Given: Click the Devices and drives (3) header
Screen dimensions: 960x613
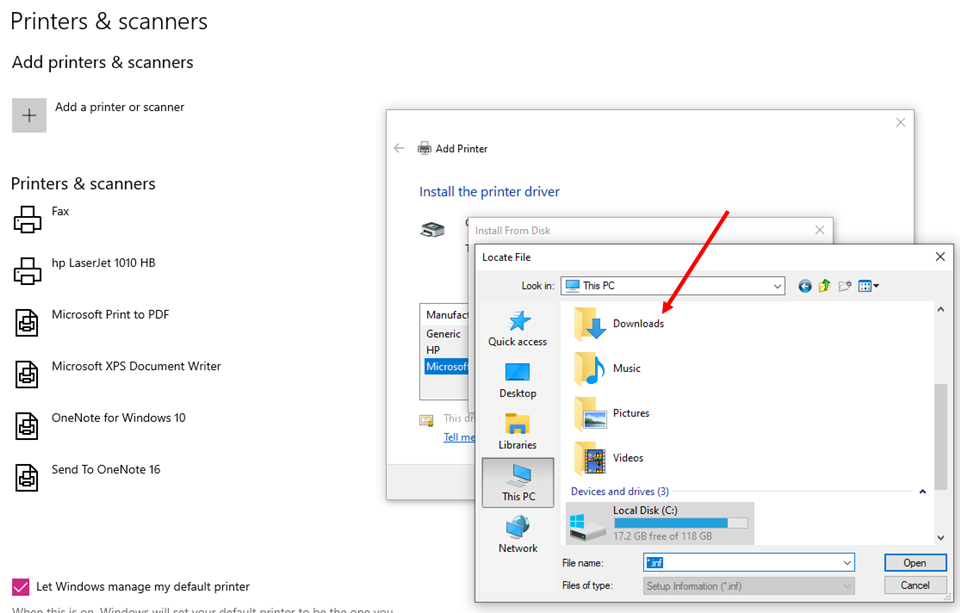Looking at the screenshot, I should 620,491.
